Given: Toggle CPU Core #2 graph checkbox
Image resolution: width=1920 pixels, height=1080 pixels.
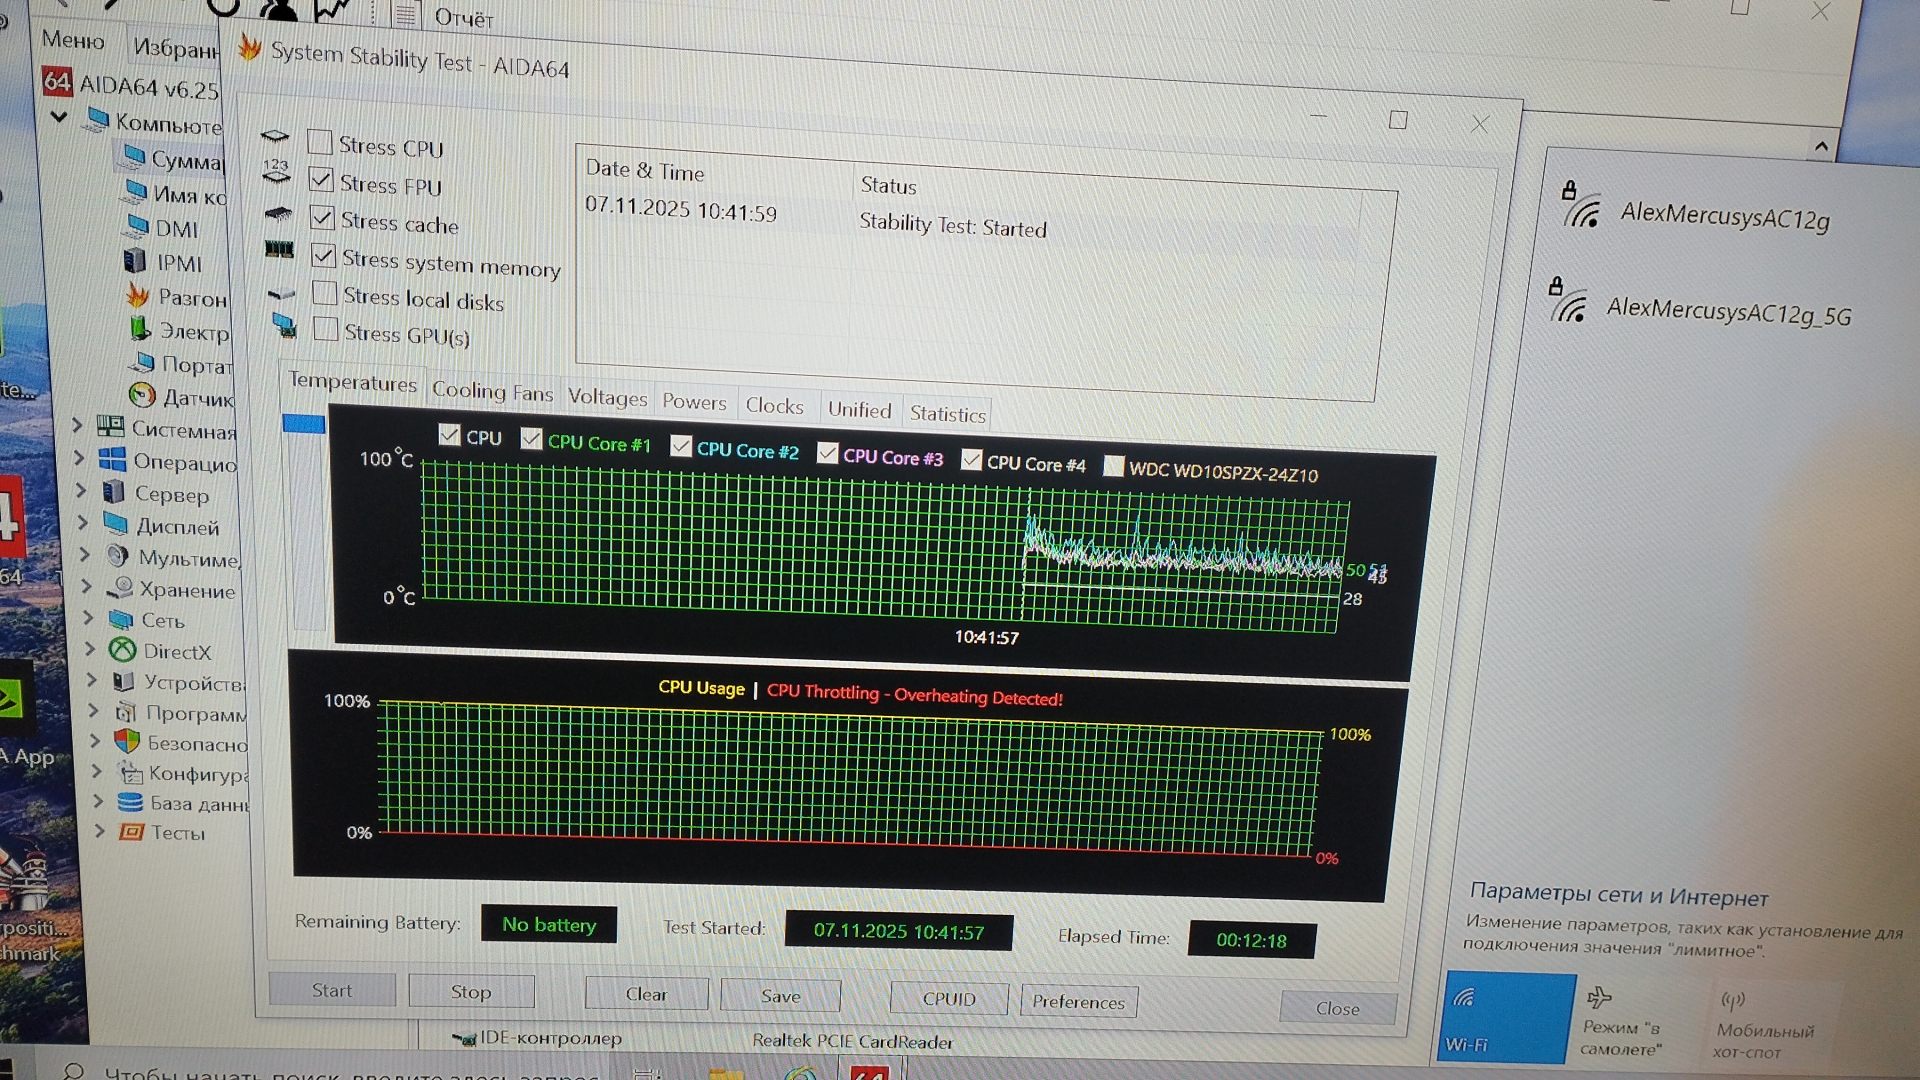Looking at the screenshot, I should 681,446.
